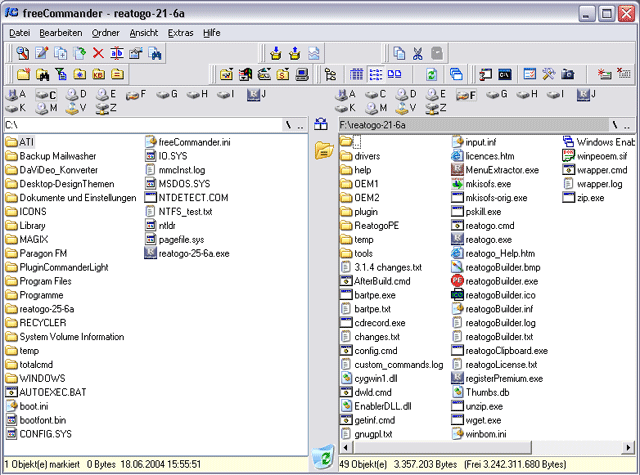Viewport: 640px width, 475px height.
Task: Click the root backslash button in left path bar
Action: point(289,125)
